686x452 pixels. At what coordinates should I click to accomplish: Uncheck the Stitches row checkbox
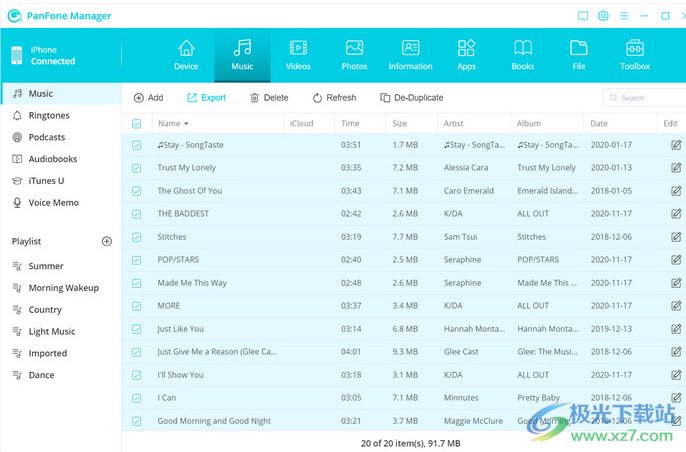click(x=136, y=237)
